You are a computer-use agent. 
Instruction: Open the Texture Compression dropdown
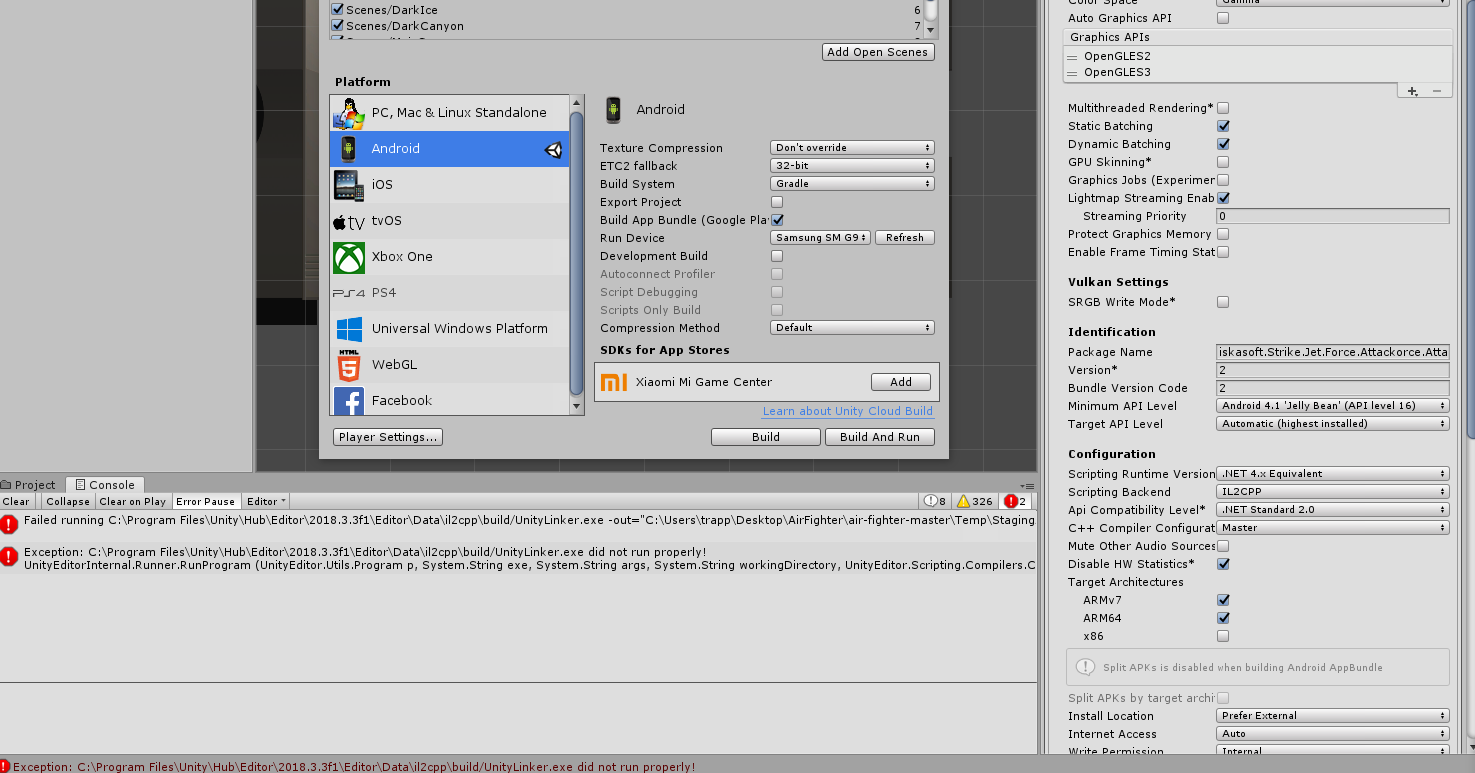(x=852, y=148)
